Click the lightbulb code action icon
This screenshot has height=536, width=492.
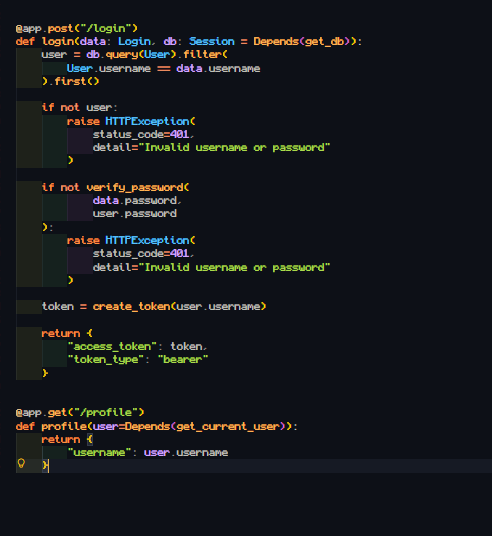tap(21, 464)
